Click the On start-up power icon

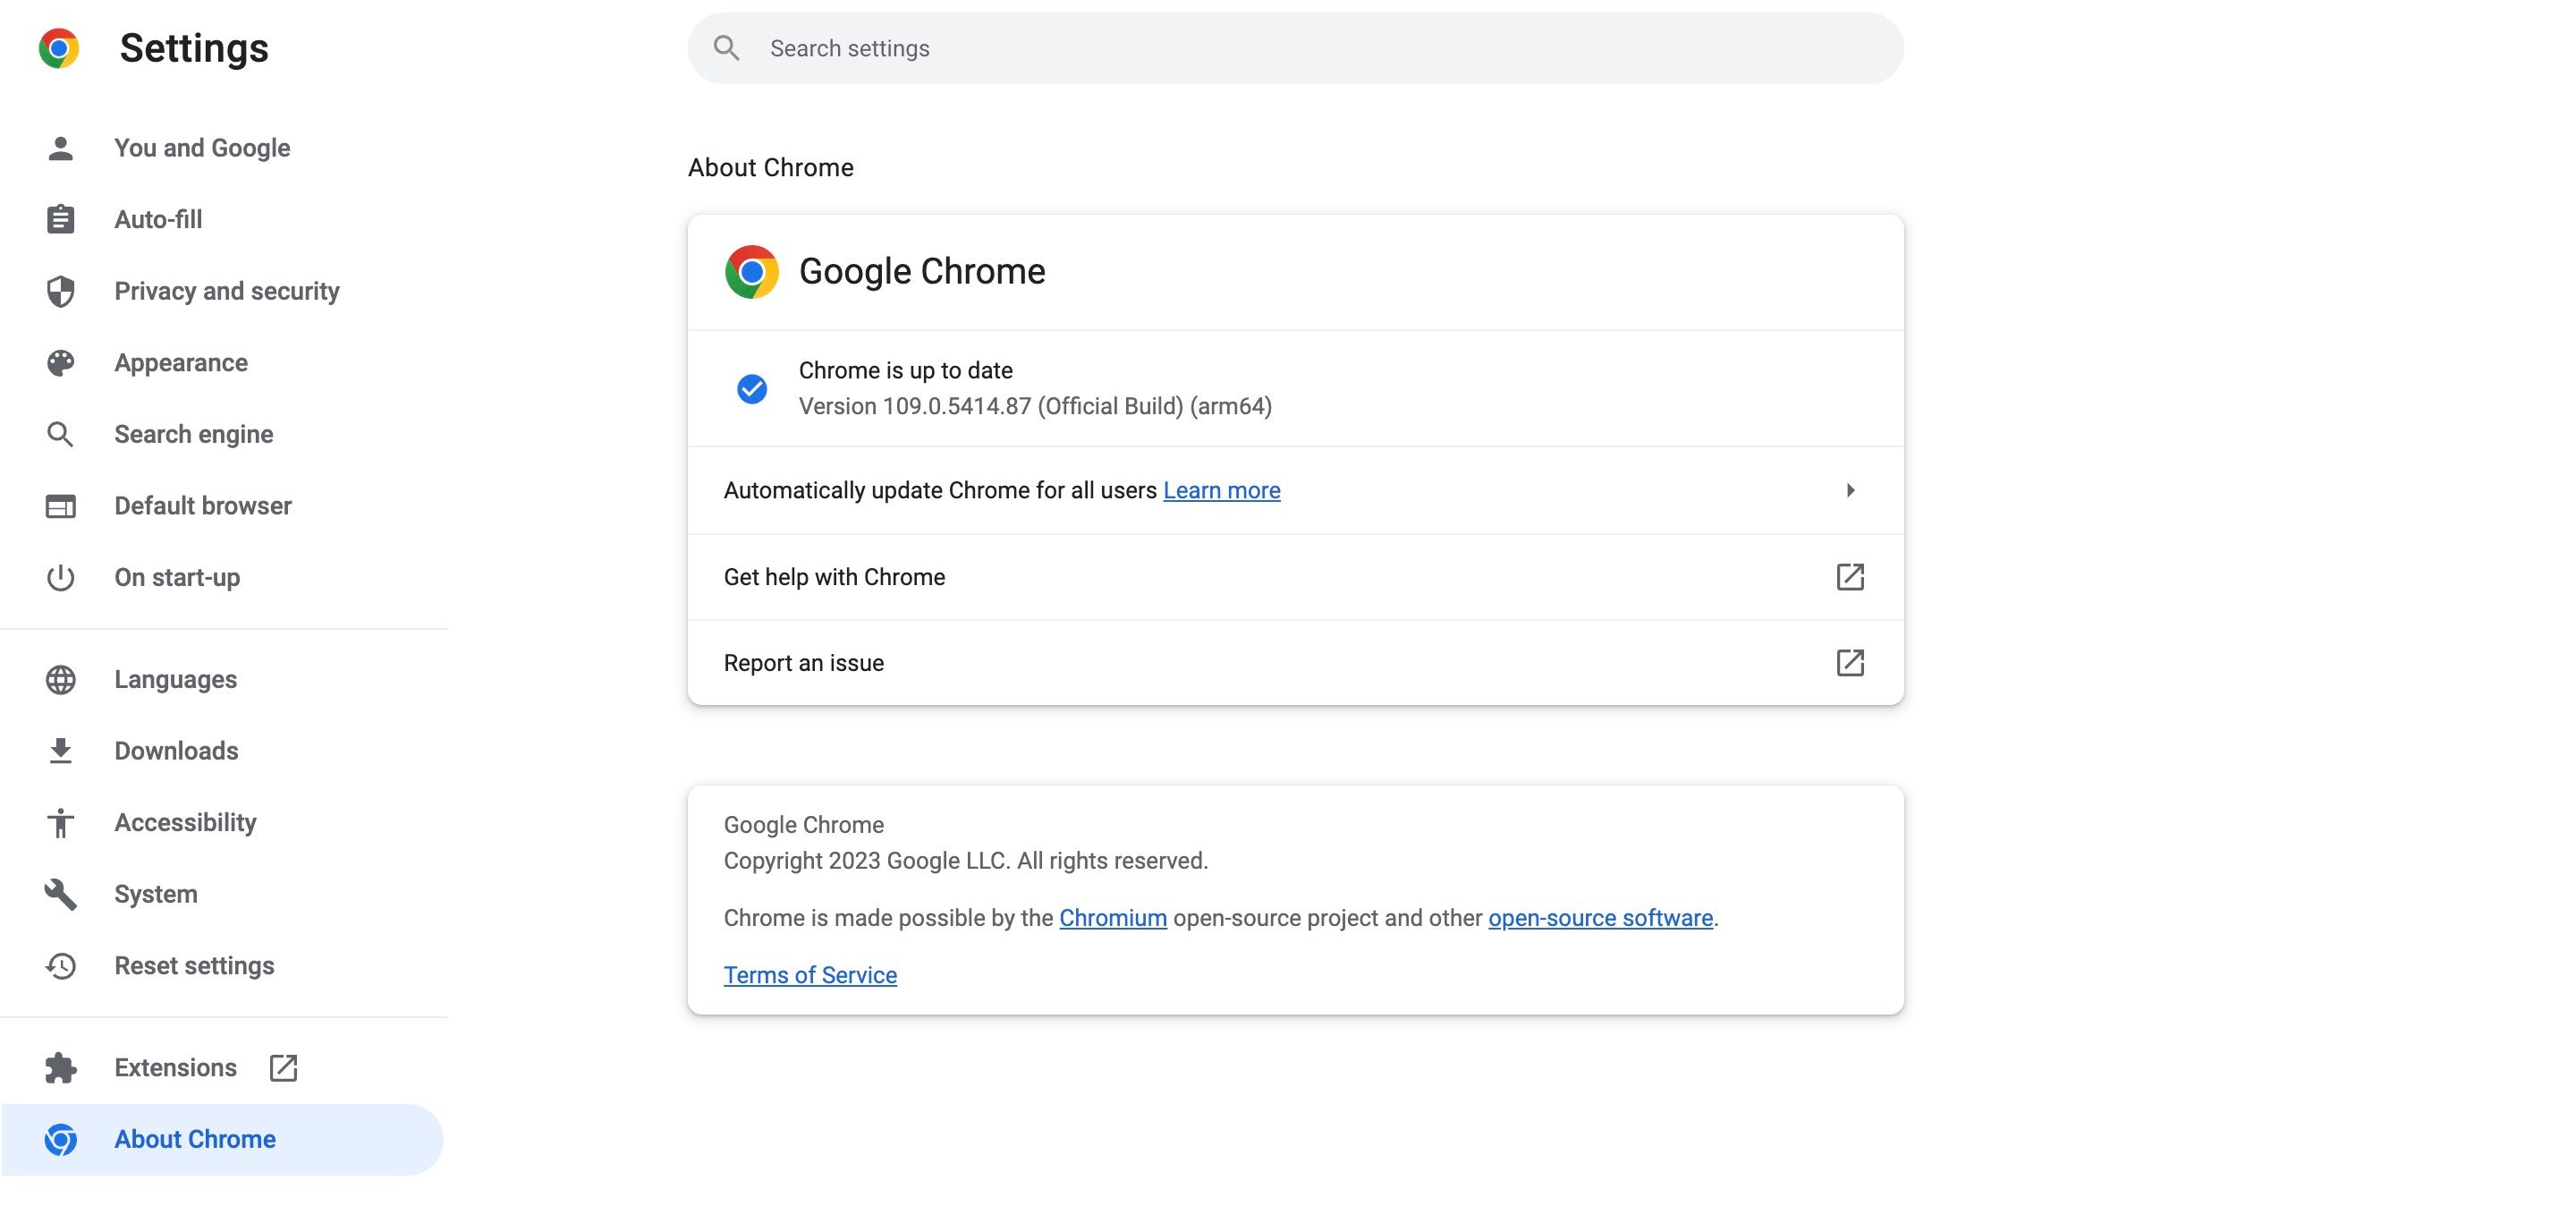61,578
